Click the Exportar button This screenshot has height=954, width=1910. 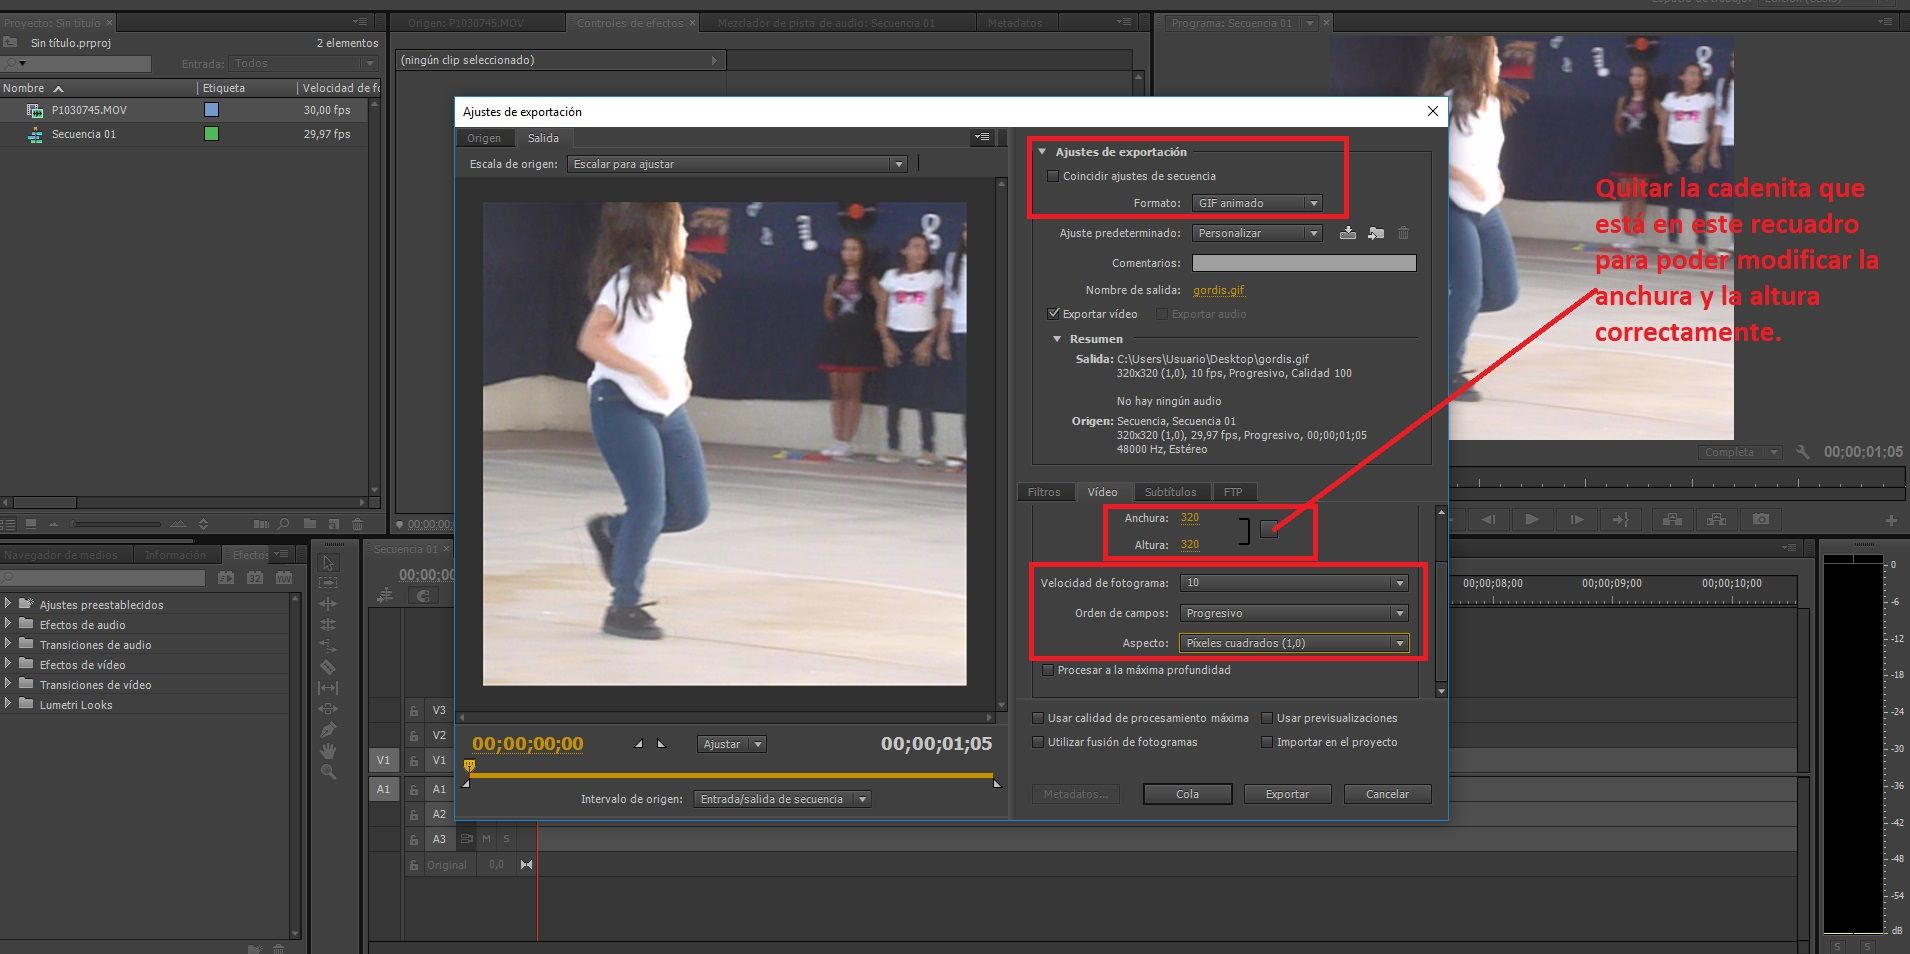[x=1287, y=794]
